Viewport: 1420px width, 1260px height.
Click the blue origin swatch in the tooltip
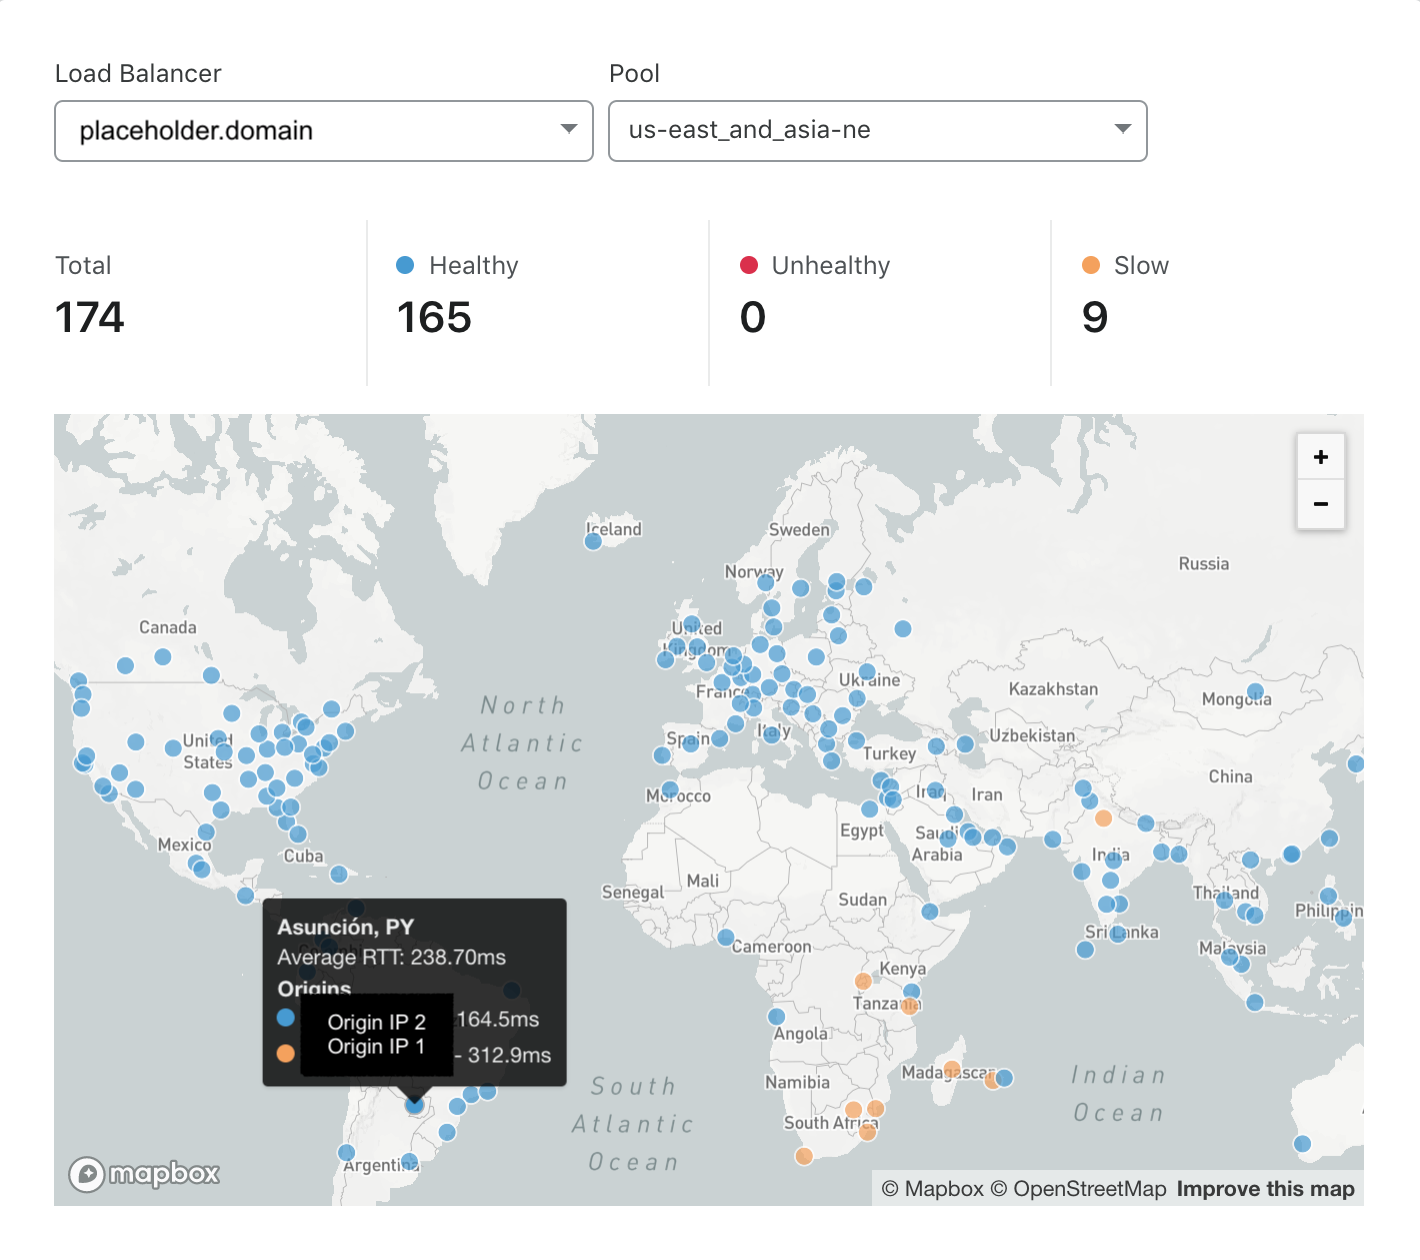coord(286,1018)
